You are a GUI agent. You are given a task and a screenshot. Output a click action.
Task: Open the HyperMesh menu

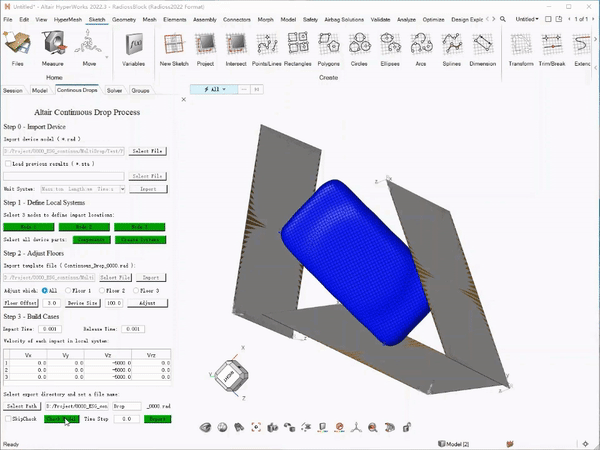tap(68, 20)
